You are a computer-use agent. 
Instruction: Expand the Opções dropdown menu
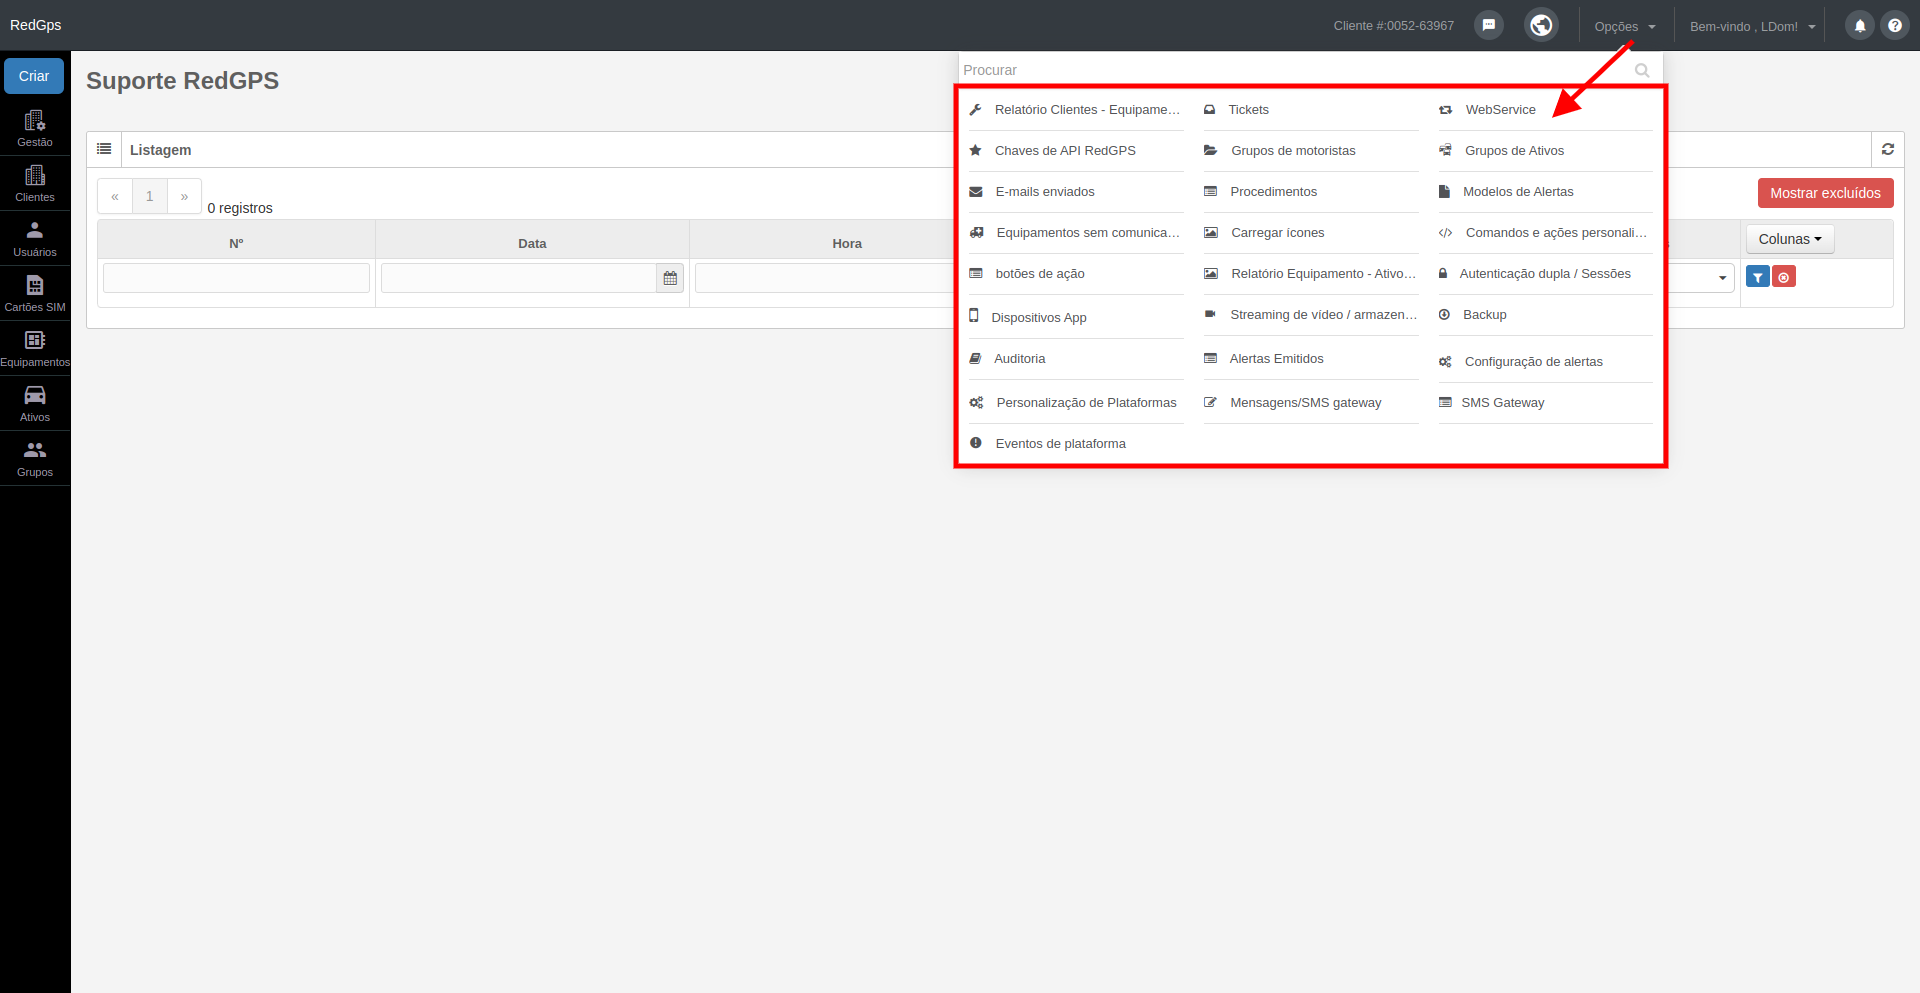click(1625, 27)
